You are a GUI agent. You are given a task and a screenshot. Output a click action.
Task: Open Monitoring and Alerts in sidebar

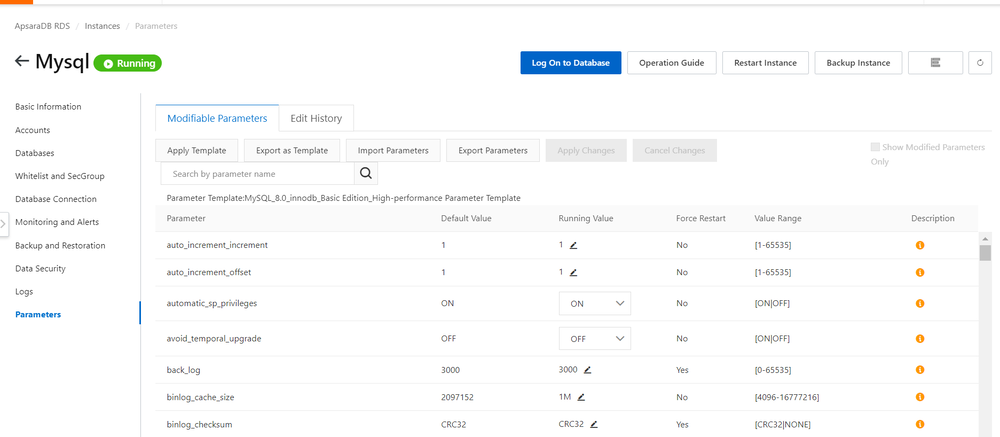pos(59,222)
